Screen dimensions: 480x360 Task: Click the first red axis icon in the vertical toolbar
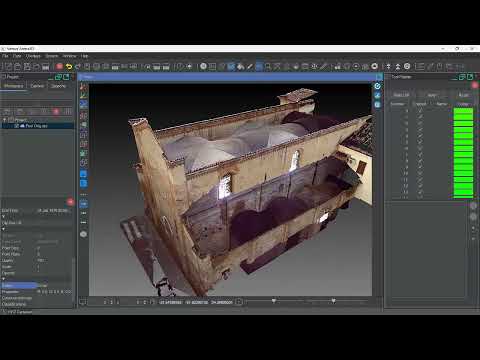point(84,87)
